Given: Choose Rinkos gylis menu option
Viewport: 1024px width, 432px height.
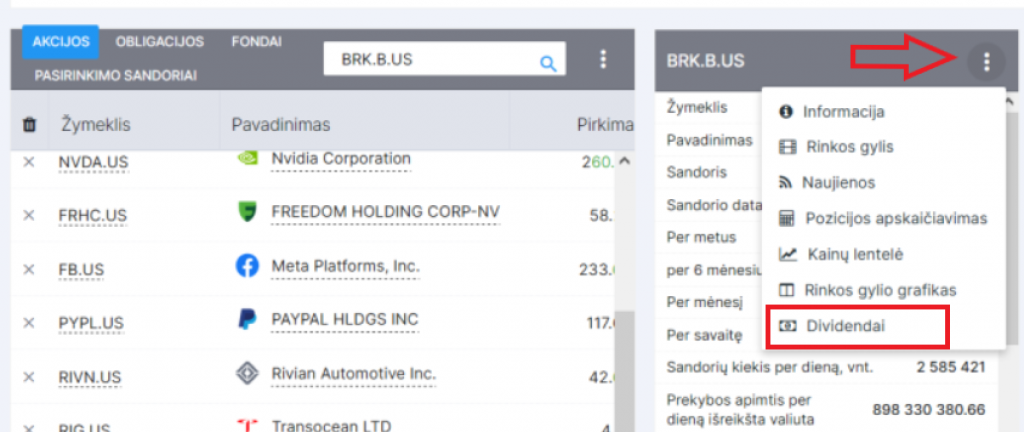Looking at the screenshot, I should pos(848,147).
